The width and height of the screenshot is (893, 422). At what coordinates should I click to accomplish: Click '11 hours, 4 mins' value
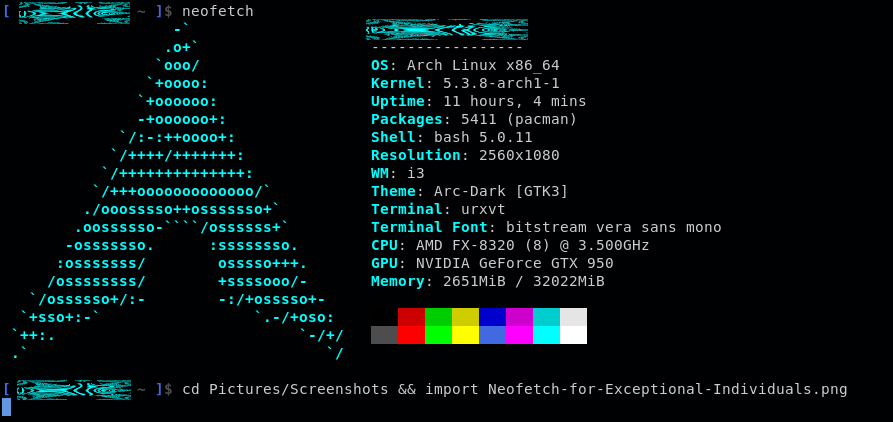coord(515,101)
